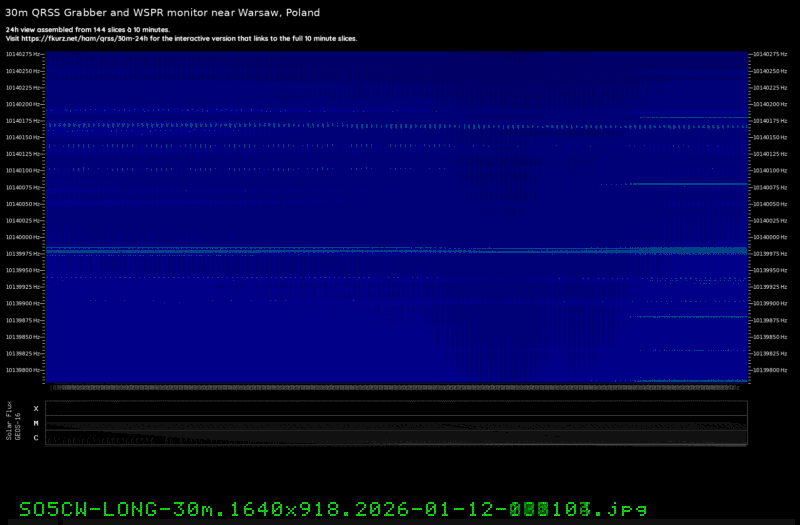Click the 10140100 Hz label on right axis

pyautogui.click(x=770, y=170)
